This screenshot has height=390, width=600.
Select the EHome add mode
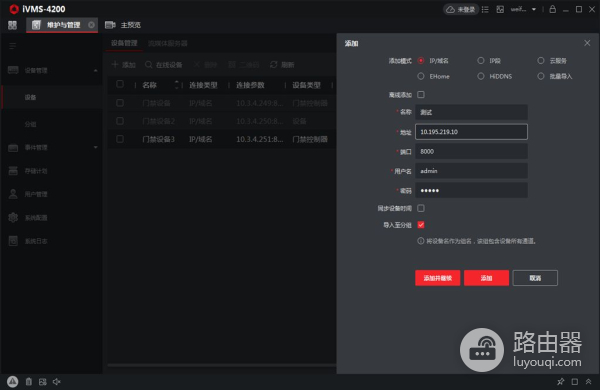421,76
